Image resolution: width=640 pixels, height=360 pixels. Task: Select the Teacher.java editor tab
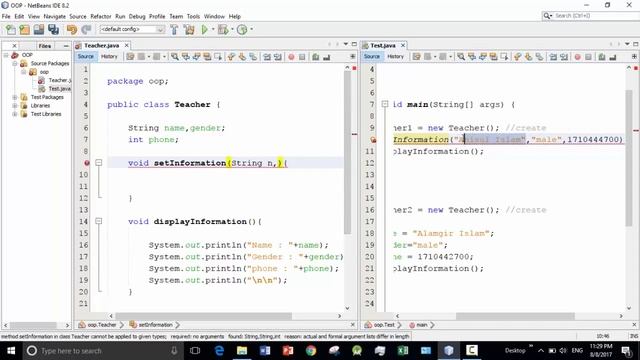click(x=102, y=45)
